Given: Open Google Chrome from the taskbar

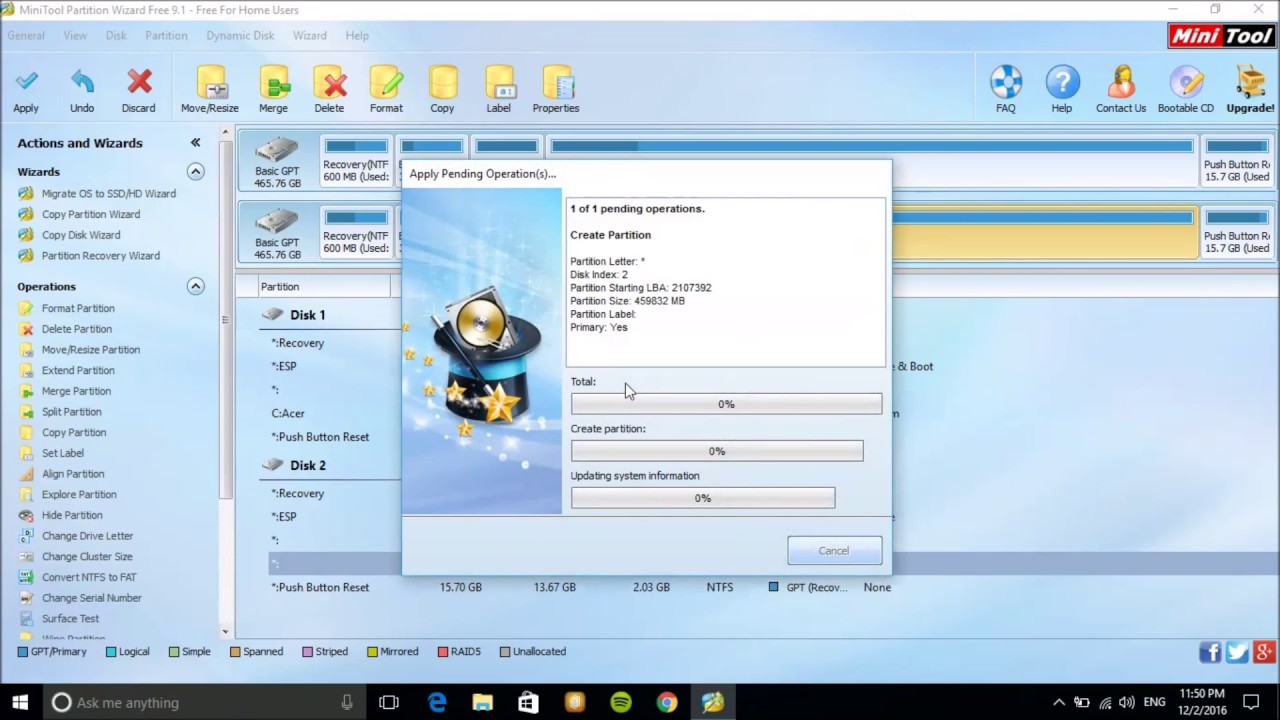Looking at the screenshot, I should point(667,702).
